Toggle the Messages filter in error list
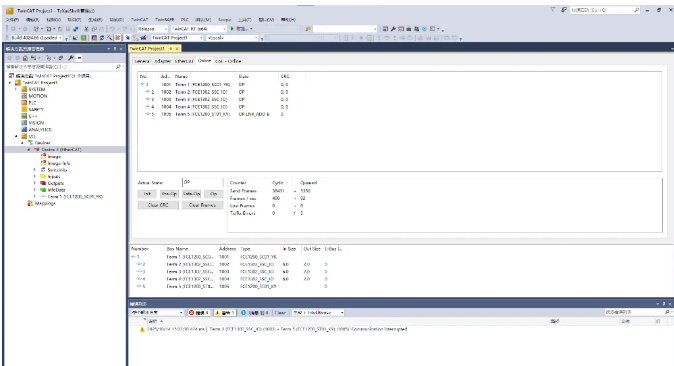Image resolution: width=674 pixels, height=366 pixels. pos(255,313)
